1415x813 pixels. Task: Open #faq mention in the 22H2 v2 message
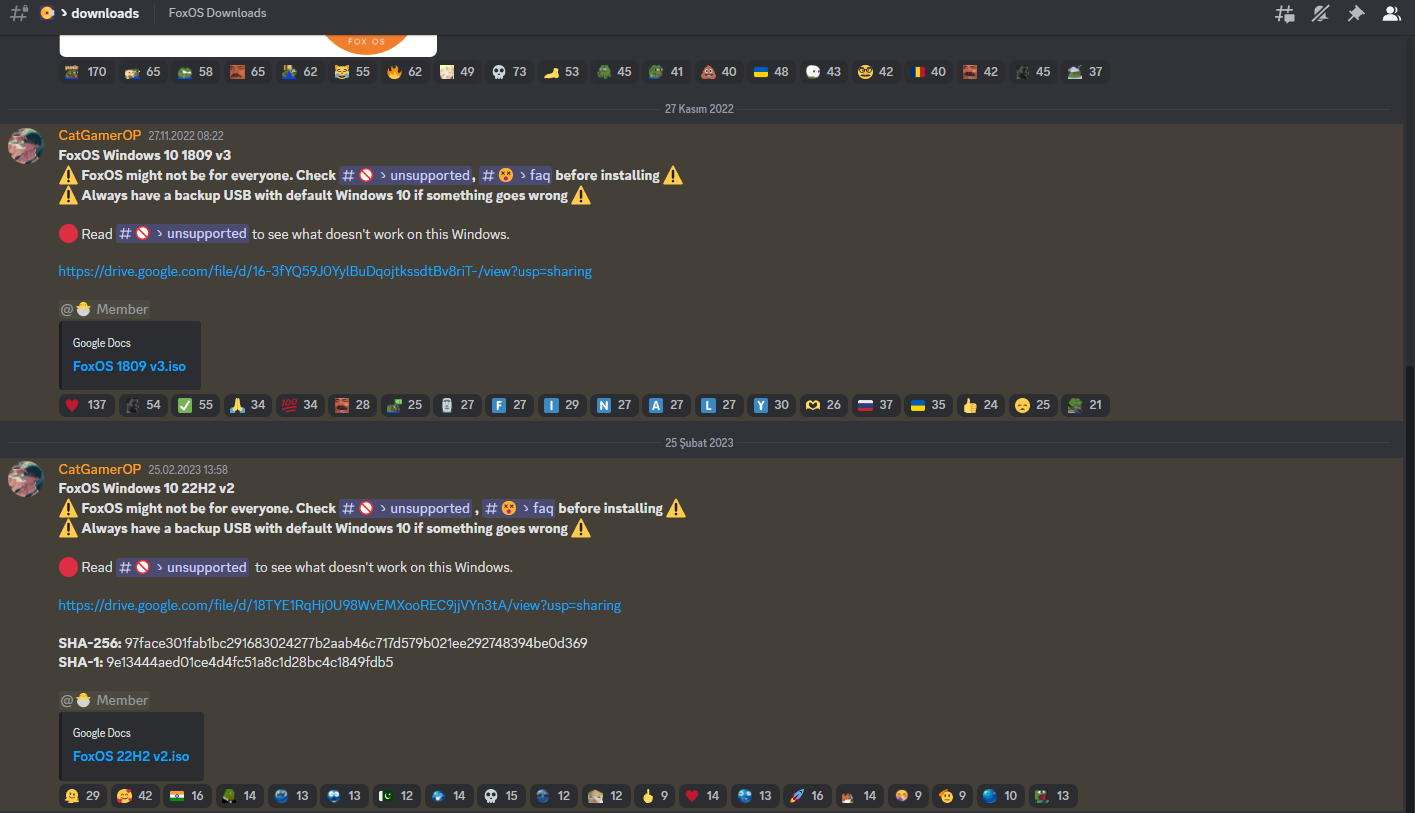coord(519,508)
